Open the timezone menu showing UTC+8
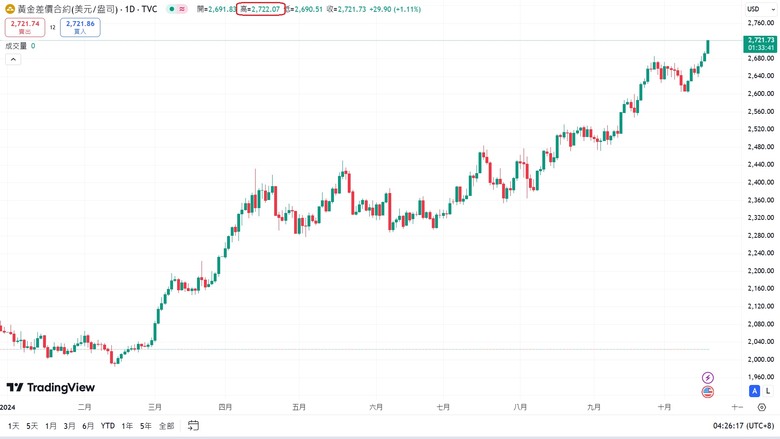The image size is (780, 439). click(x=743, y=426)
